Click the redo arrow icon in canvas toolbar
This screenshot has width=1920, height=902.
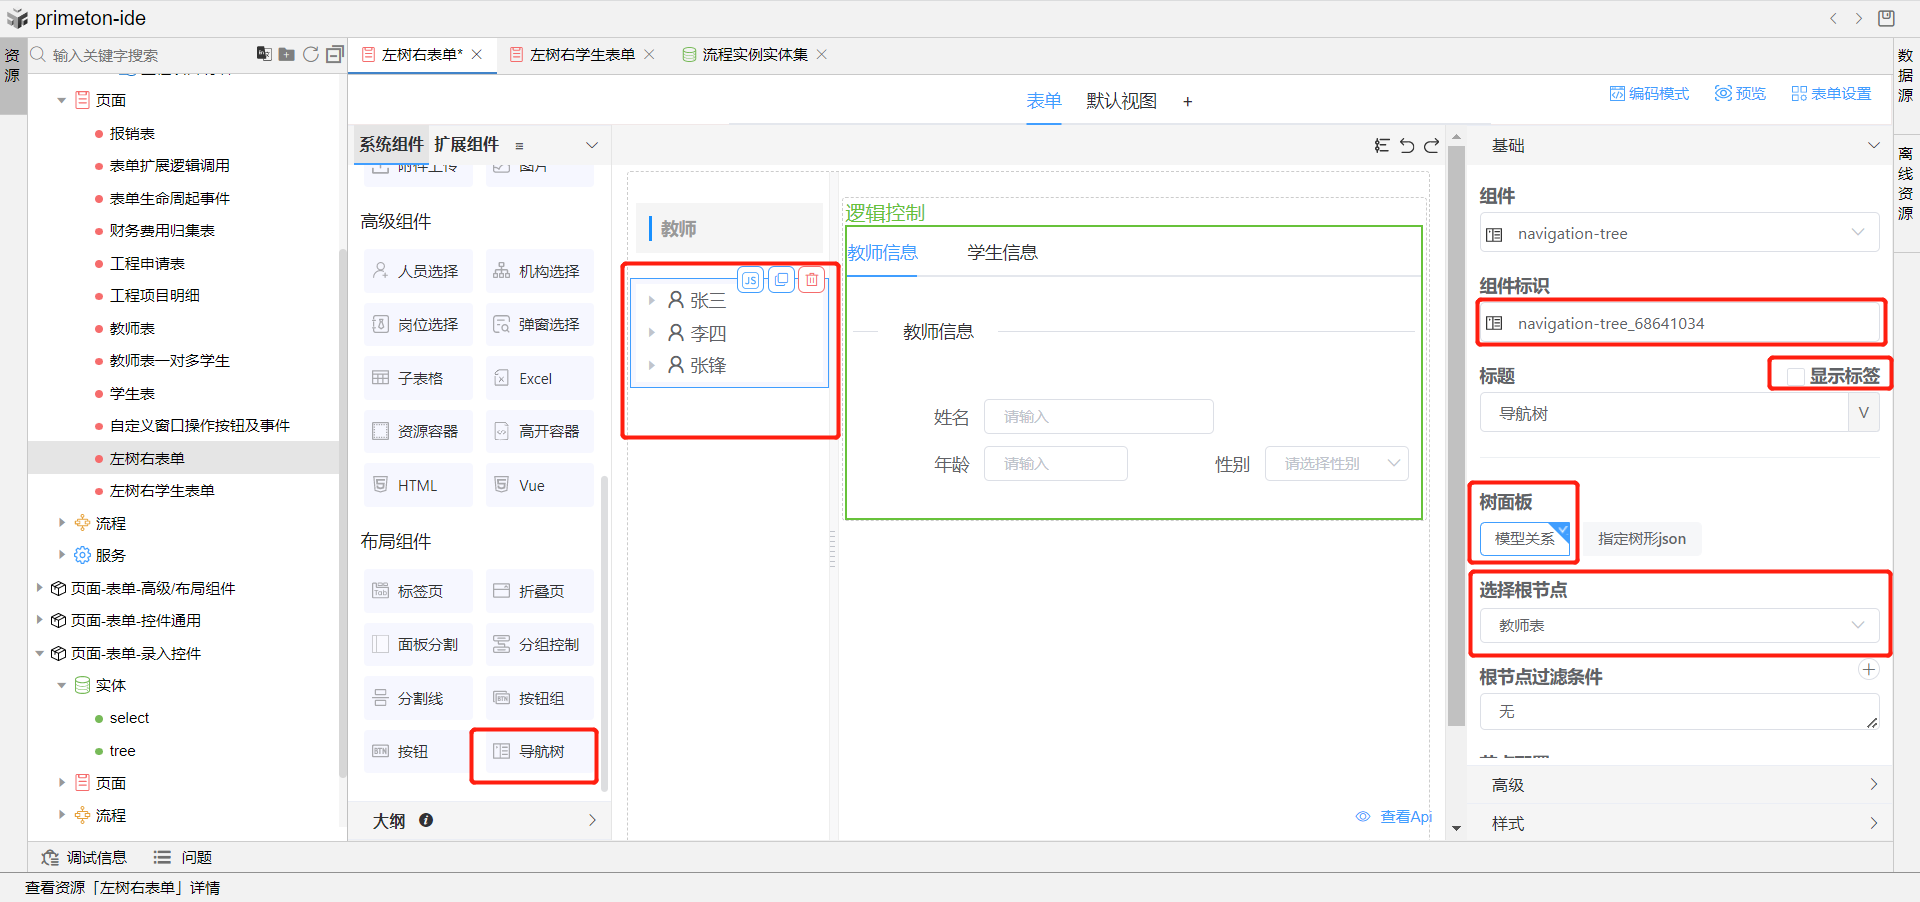[1432, 146]
